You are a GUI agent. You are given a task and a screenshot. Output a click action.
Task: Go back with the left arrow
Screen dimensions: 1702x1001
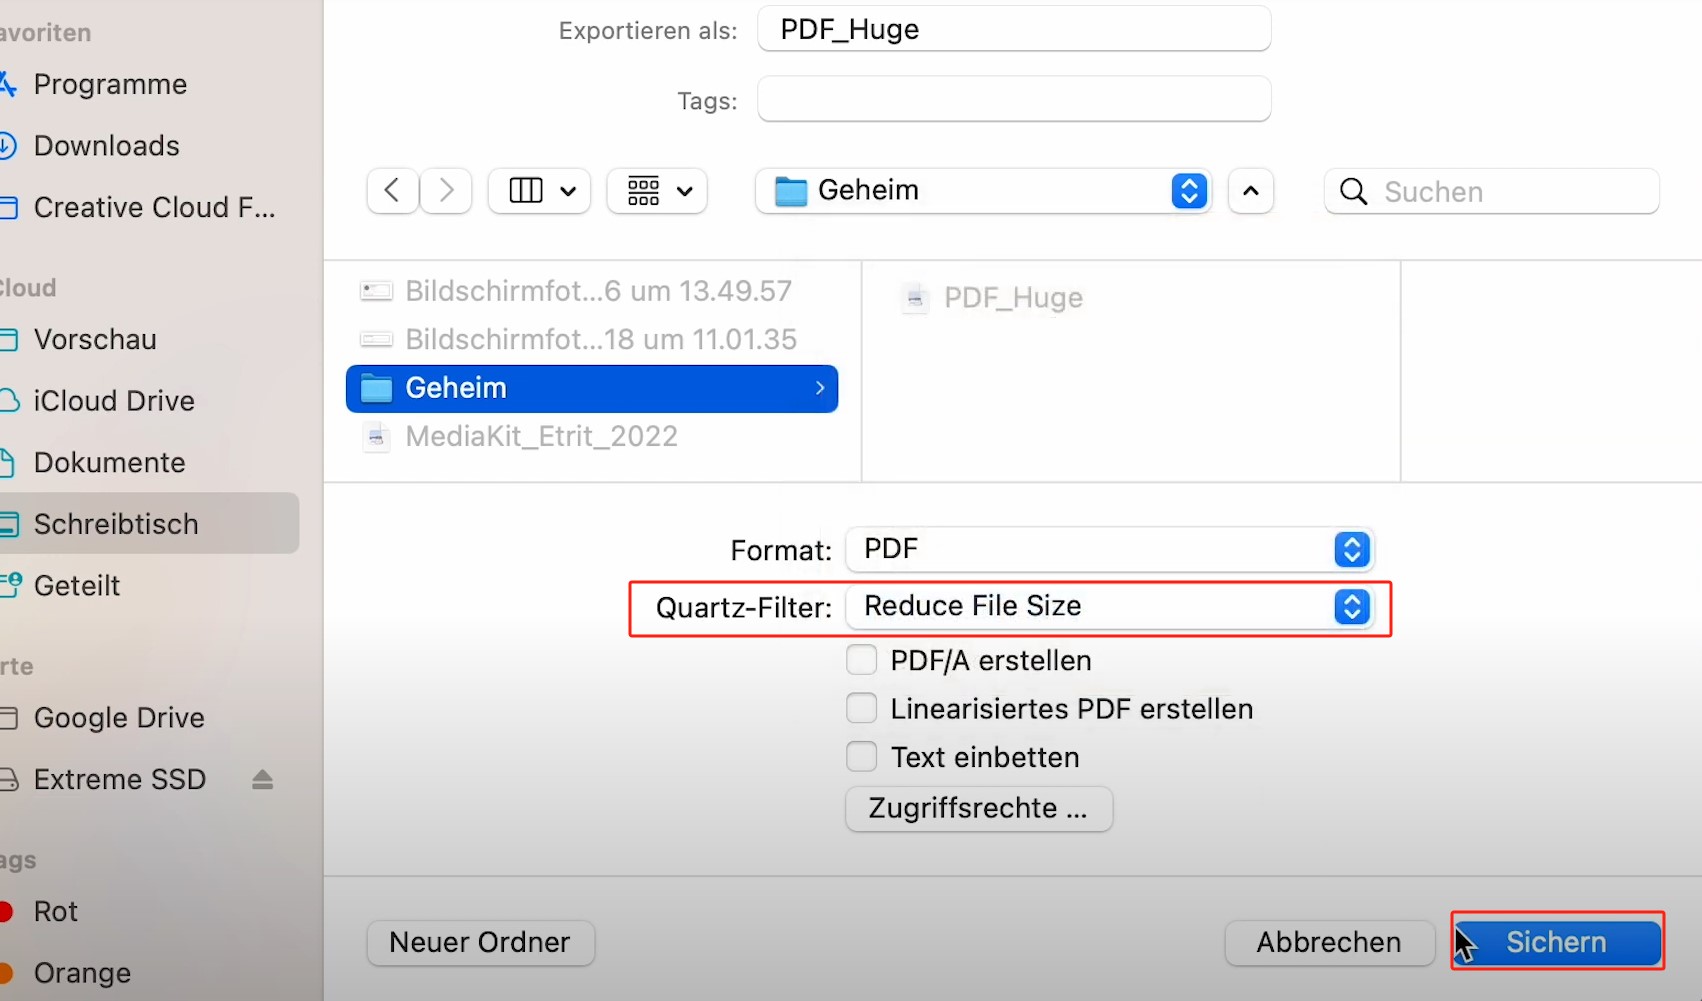(x=392, y=190)
